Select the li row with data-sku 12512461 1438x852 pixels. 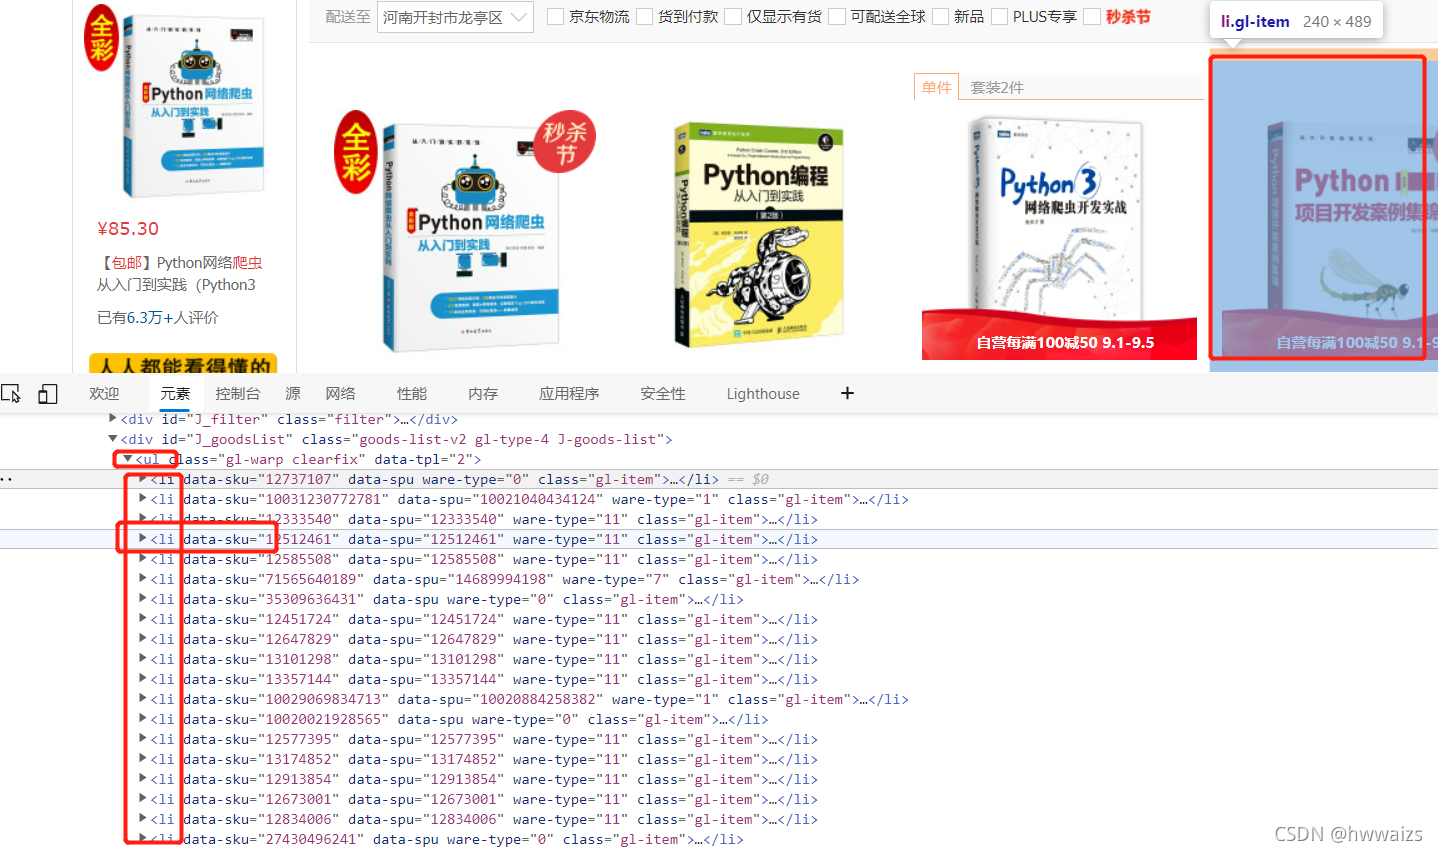click(484, 539)
